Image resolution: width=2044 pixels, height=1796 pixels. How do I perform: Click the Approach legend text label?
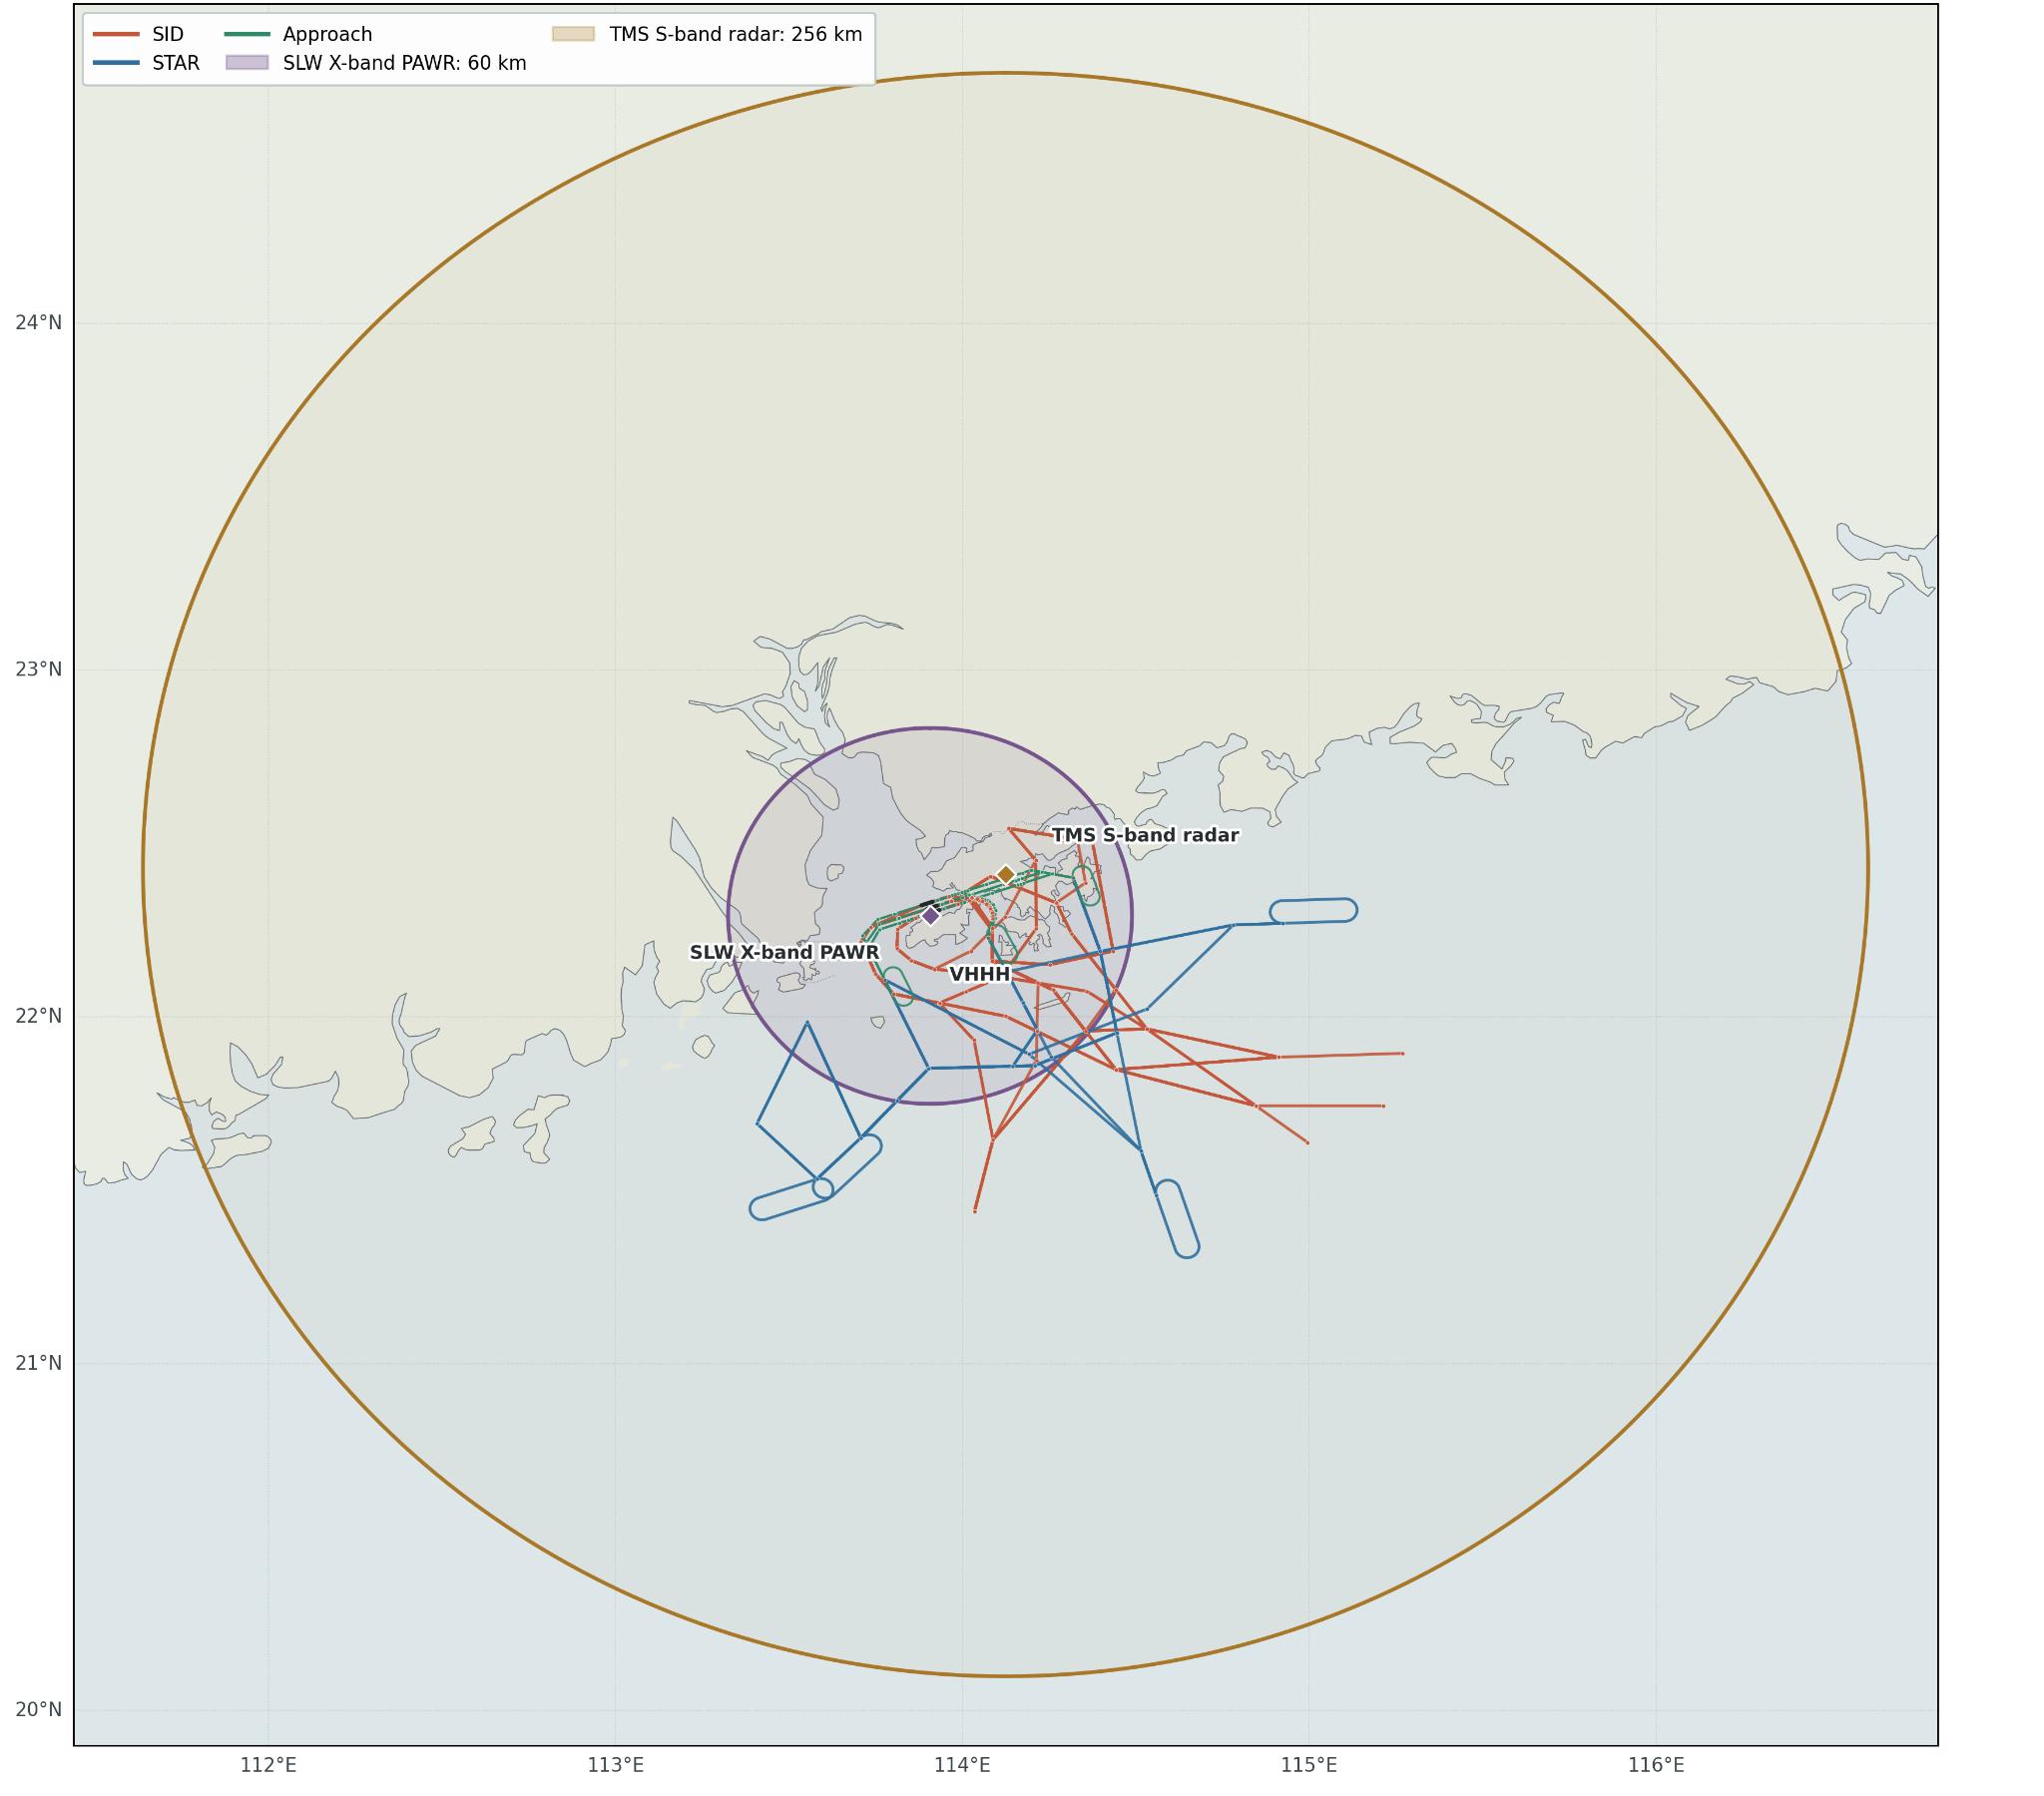(x=328, y=35)
